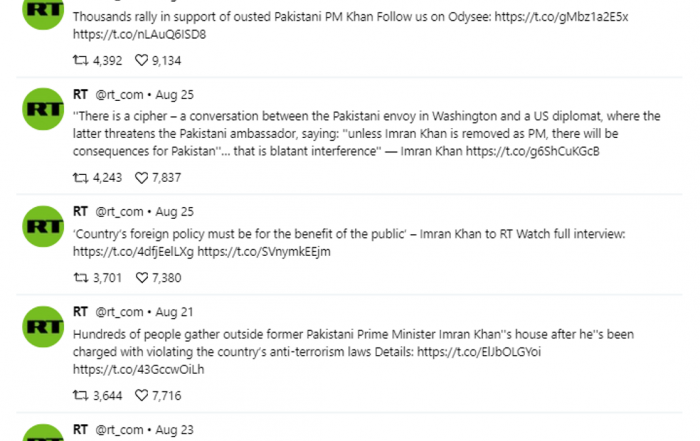700x441 pixels.
Task: Retweet the post with 3,644 retweets
Action: (80, 395)
